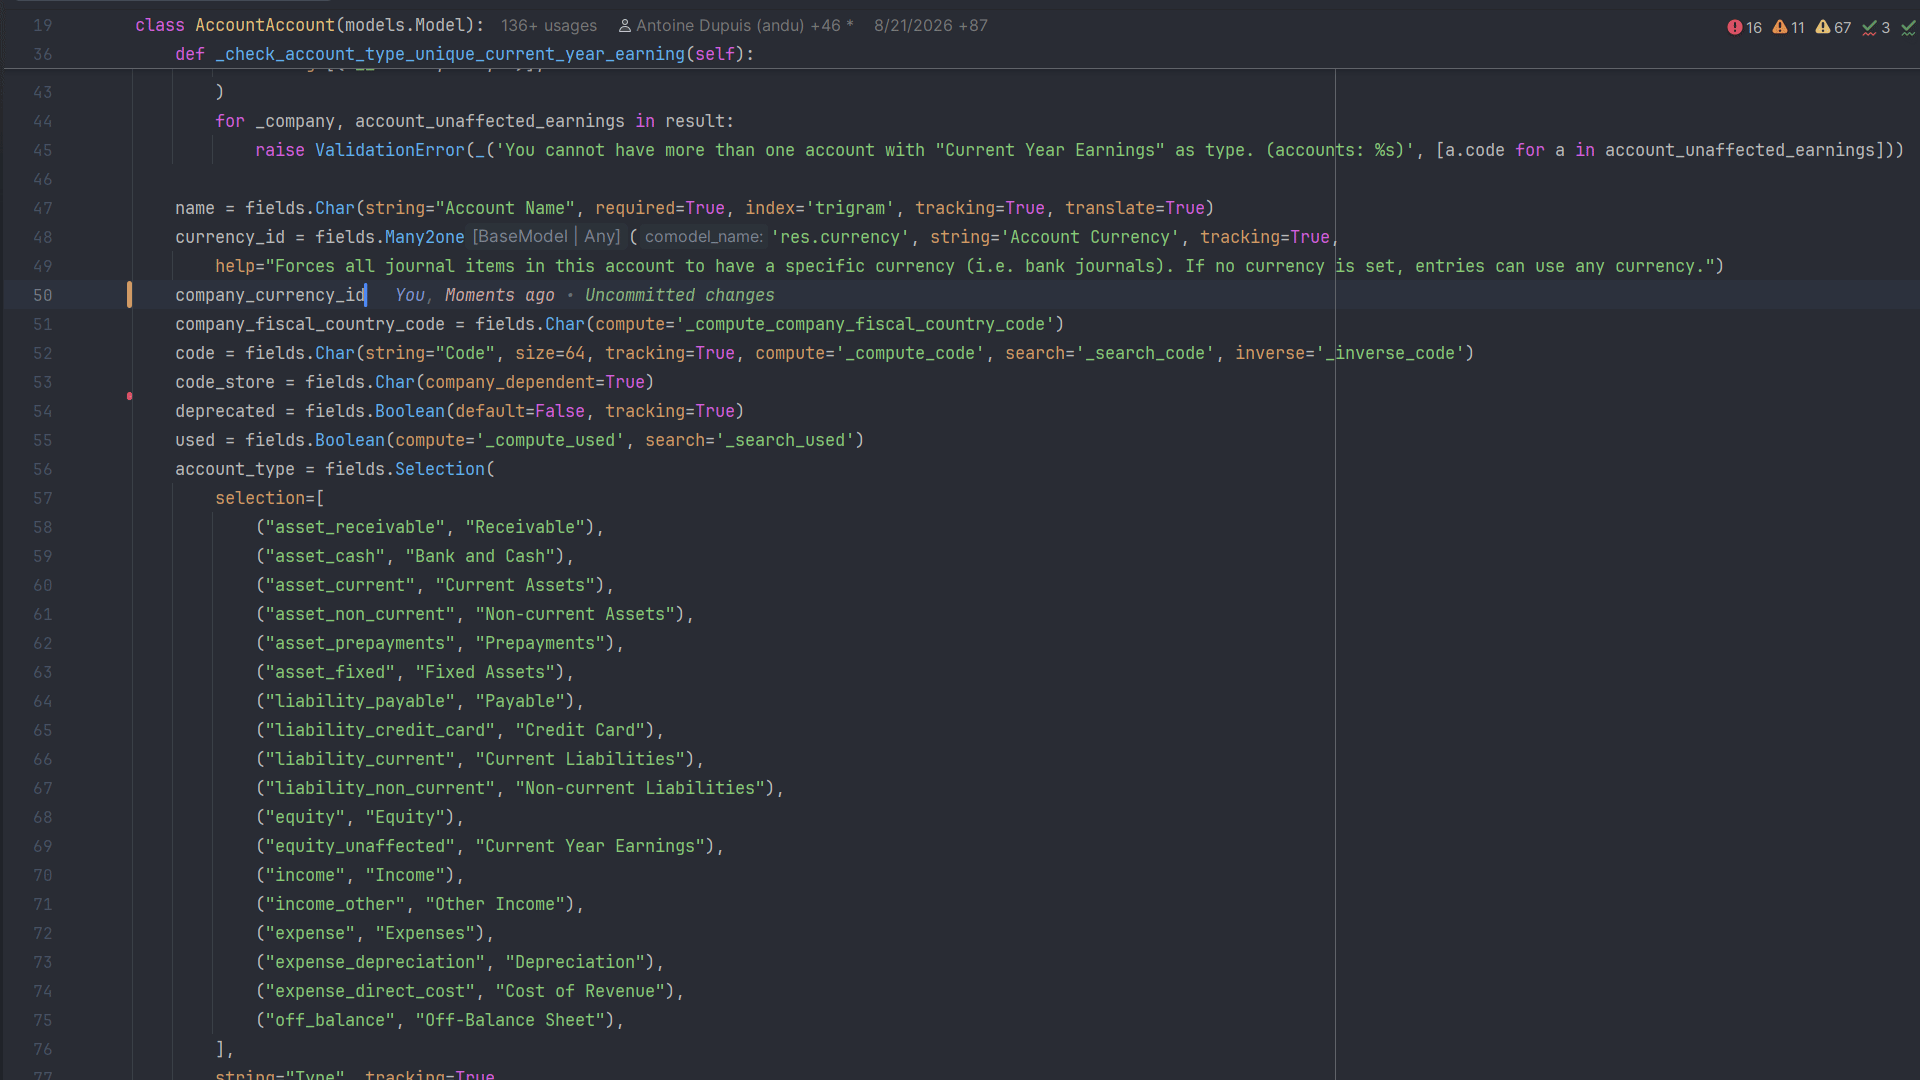
Task: Click line number 47 in the gutter
Action: click(42, 208)
